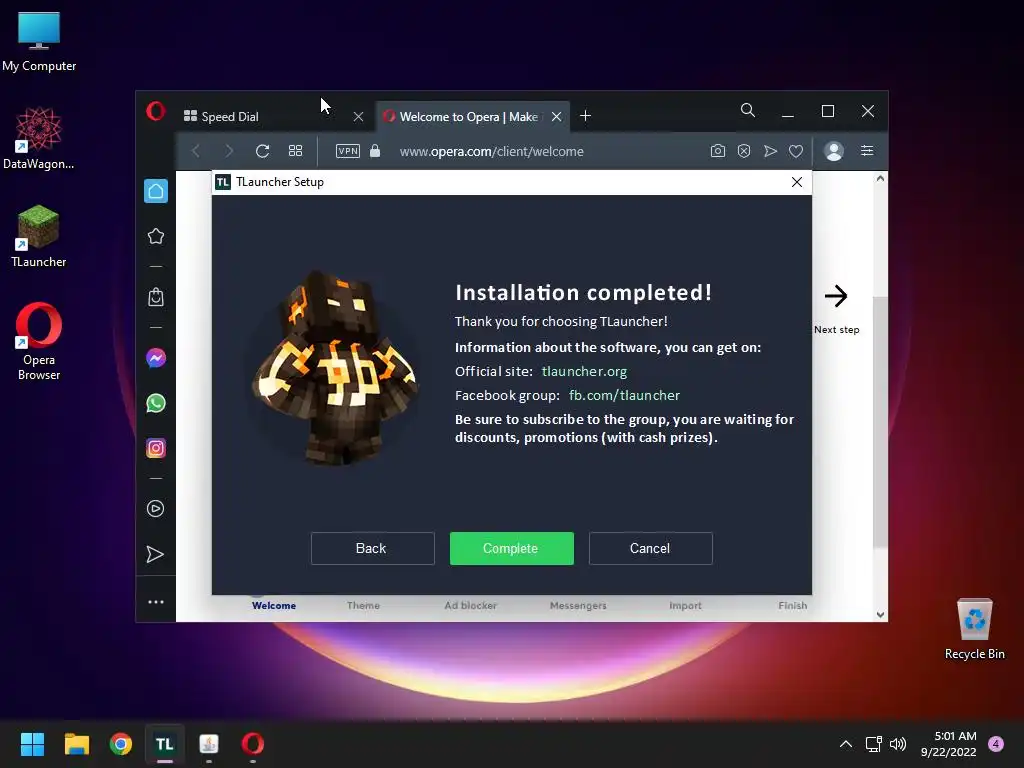The width and height of the screenshot is (1024, 768).
Task: Select the Theme step
Action: click(363, 605)
